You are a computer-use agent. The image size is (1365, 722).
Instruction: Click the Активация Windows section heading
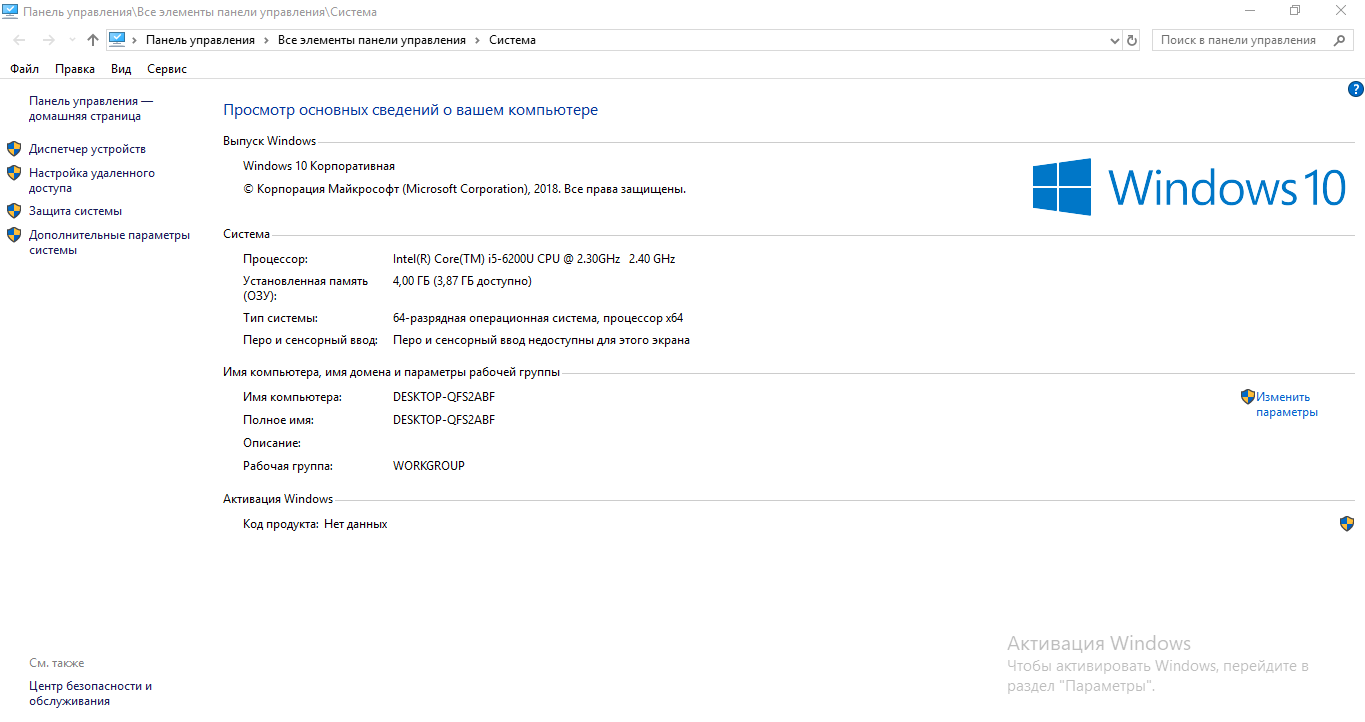[x=278, y=499]
